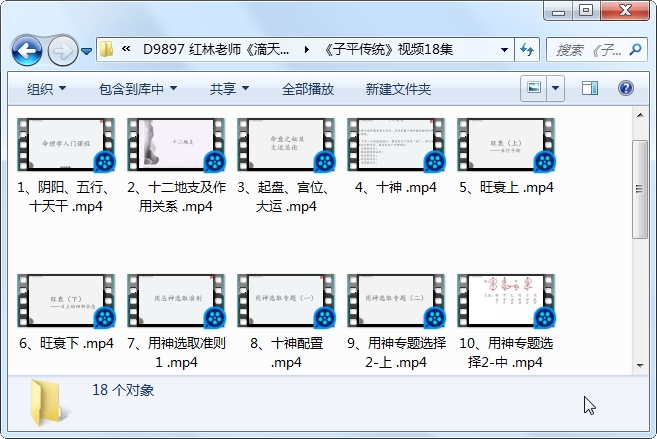Click the file name 7、用神选取准则1 .mp4
Viewport: 657px width, 439px height.
tap(176, 353)
